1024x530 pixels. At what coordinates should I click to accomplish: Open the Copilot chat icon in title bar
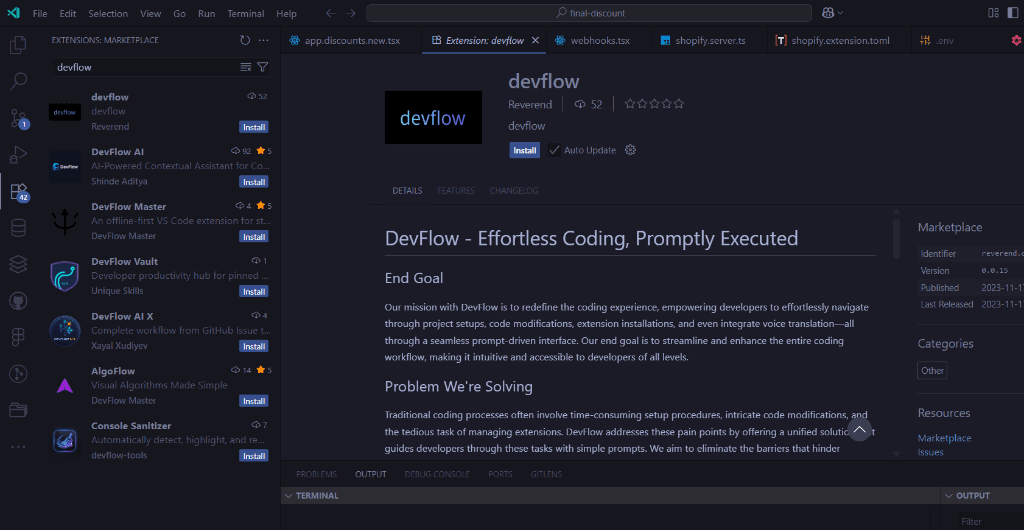tap(827, 13)
